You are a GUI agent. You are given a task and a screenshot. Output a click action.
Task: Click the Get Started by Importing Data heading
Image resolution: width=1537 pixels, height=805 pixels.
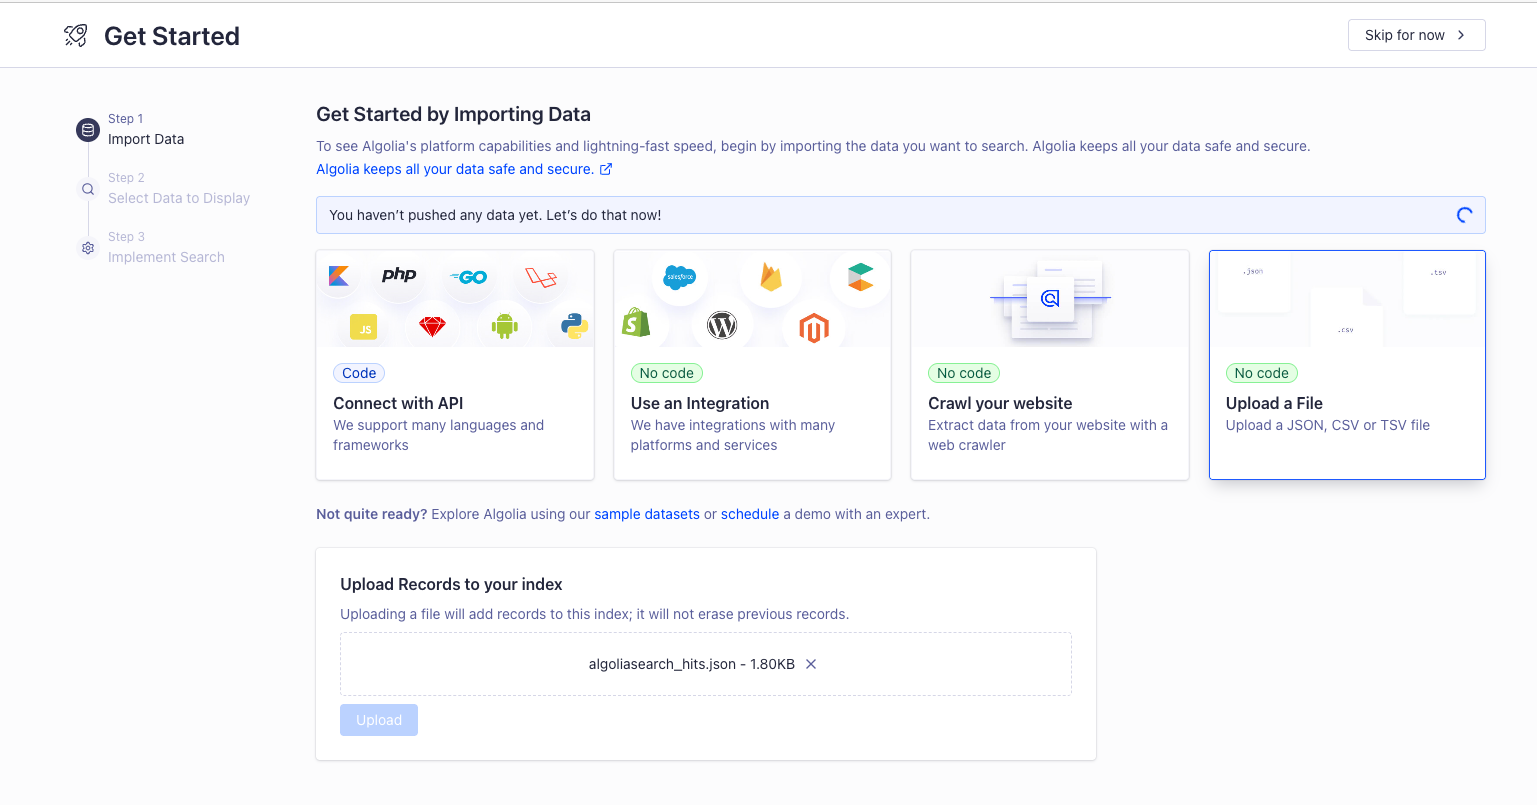(x=453, y=114)
